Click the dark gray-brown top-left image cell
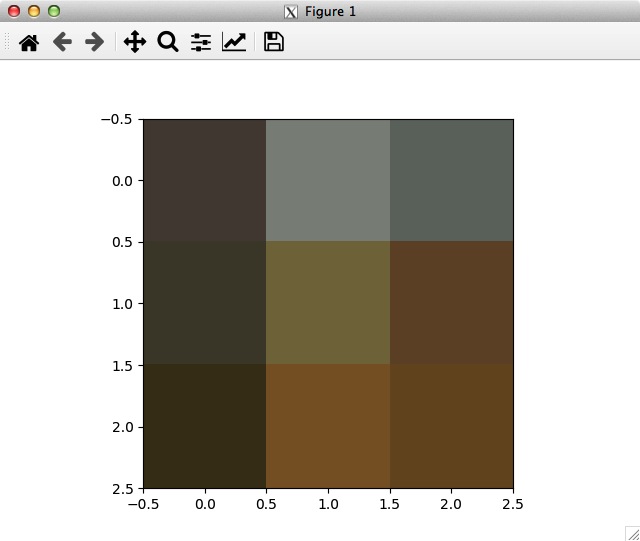 tap(204, 180)
